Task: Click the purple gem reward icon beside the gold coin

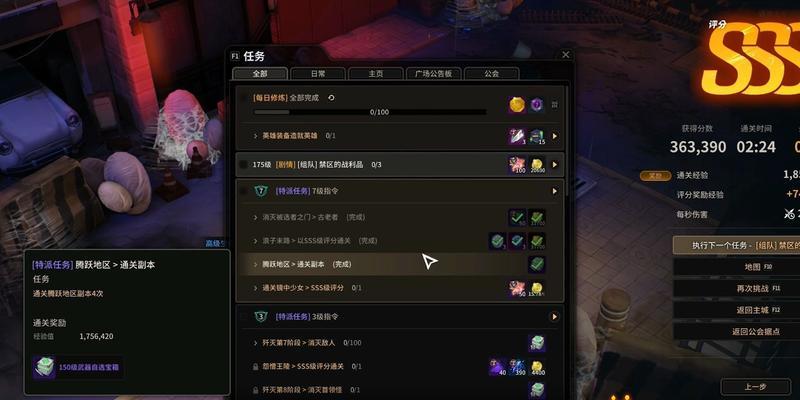Action: [x=536, y=105]
